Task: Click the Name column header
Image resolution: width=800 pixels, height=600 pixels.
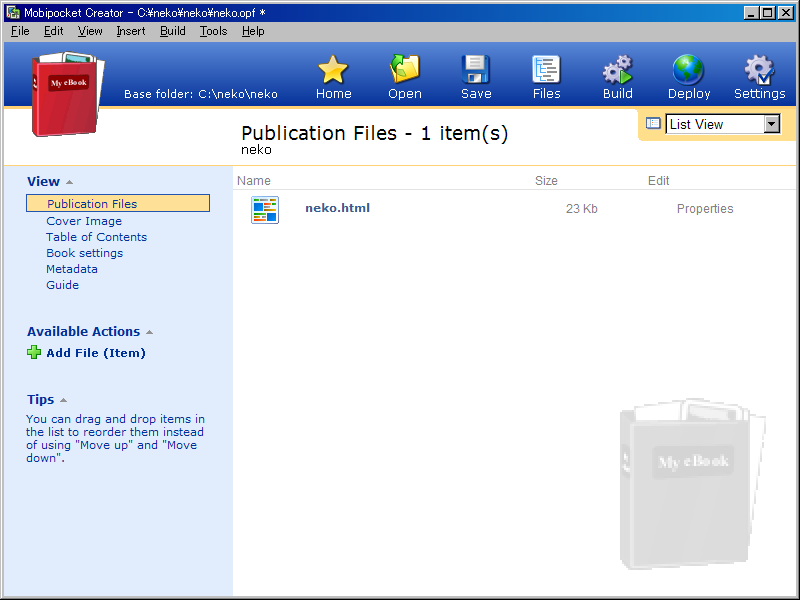Action: click(254, 181)
